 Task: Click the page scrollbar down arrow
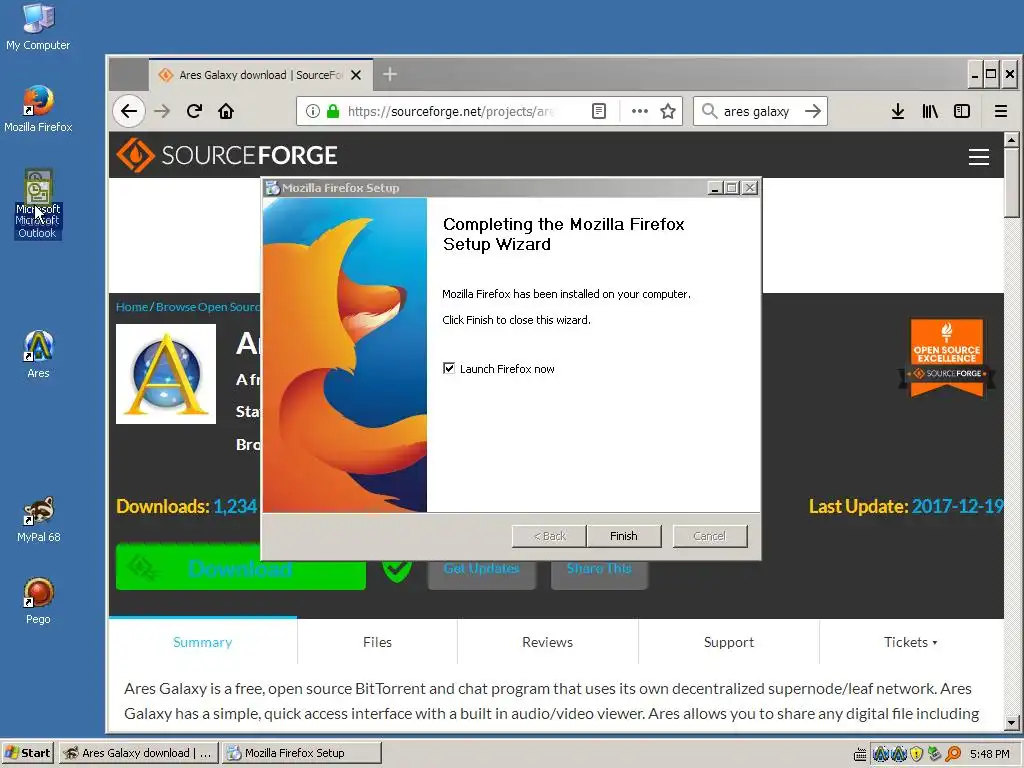(1011, 723)
